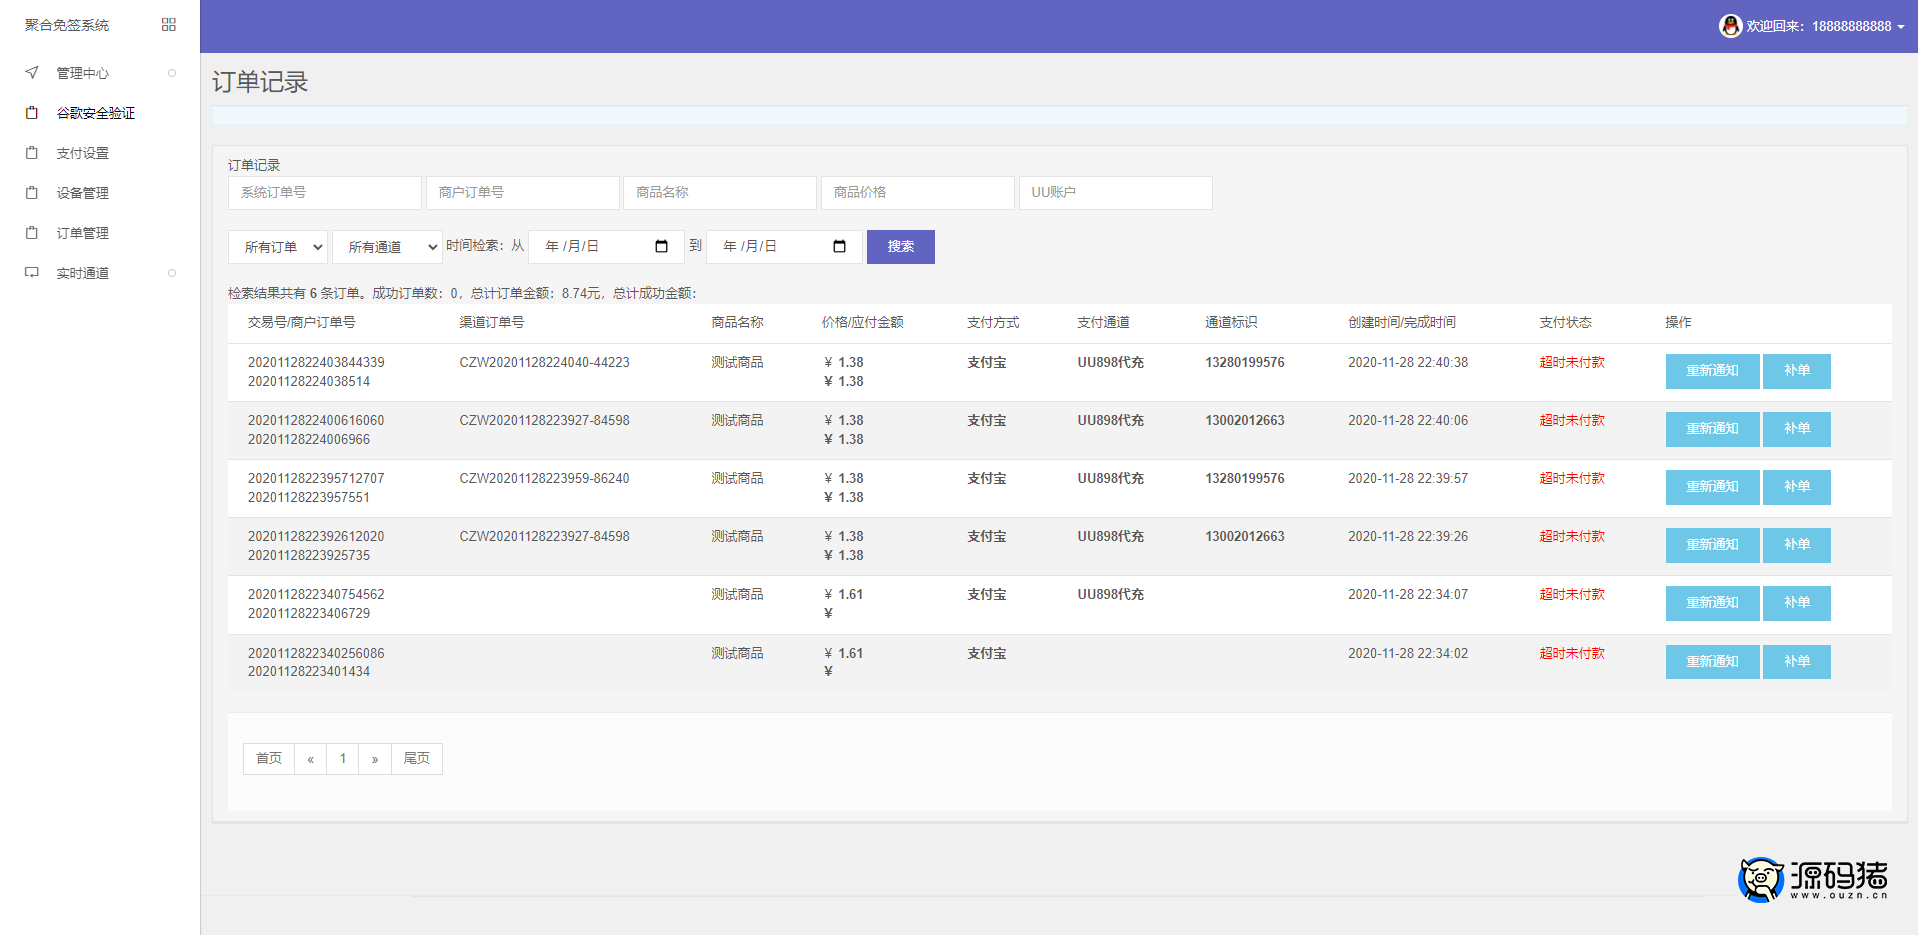Focus the 系统订单号 input field
1918x935 pixels.
coord(324,193)
